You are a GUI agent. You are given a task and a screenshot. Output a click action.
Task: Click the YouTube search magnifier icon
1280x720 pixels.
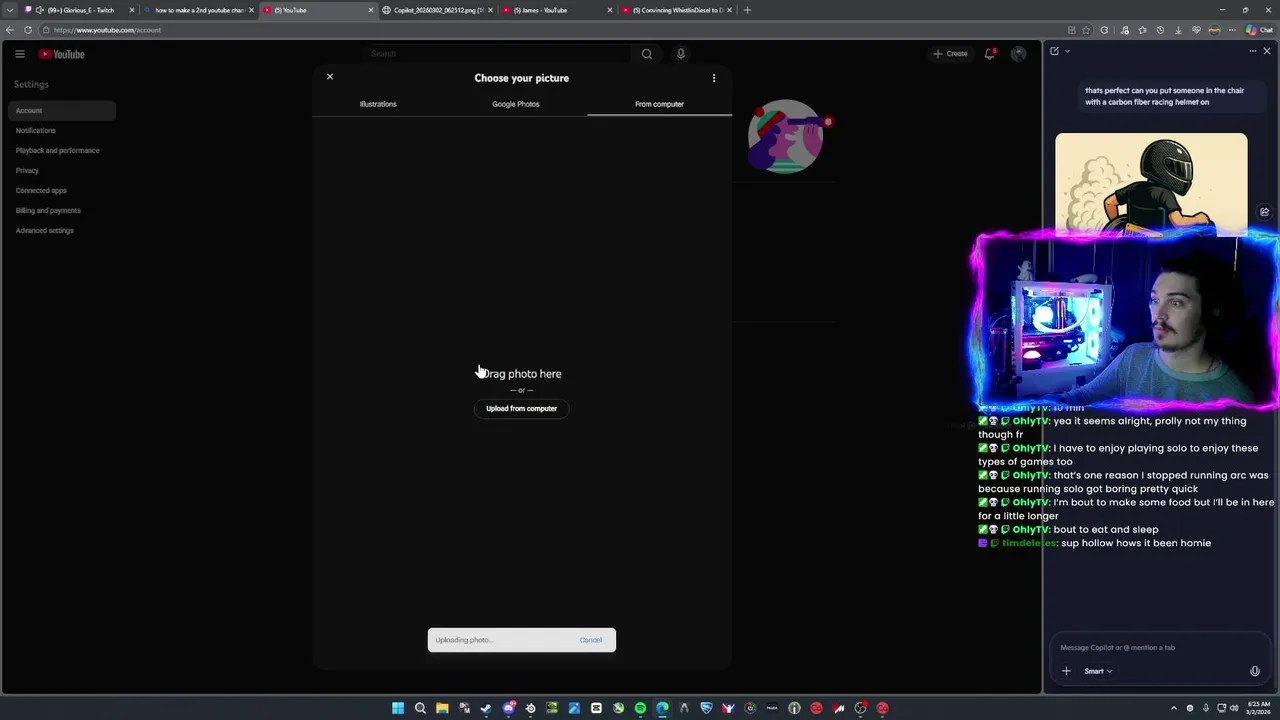[647, 54]
